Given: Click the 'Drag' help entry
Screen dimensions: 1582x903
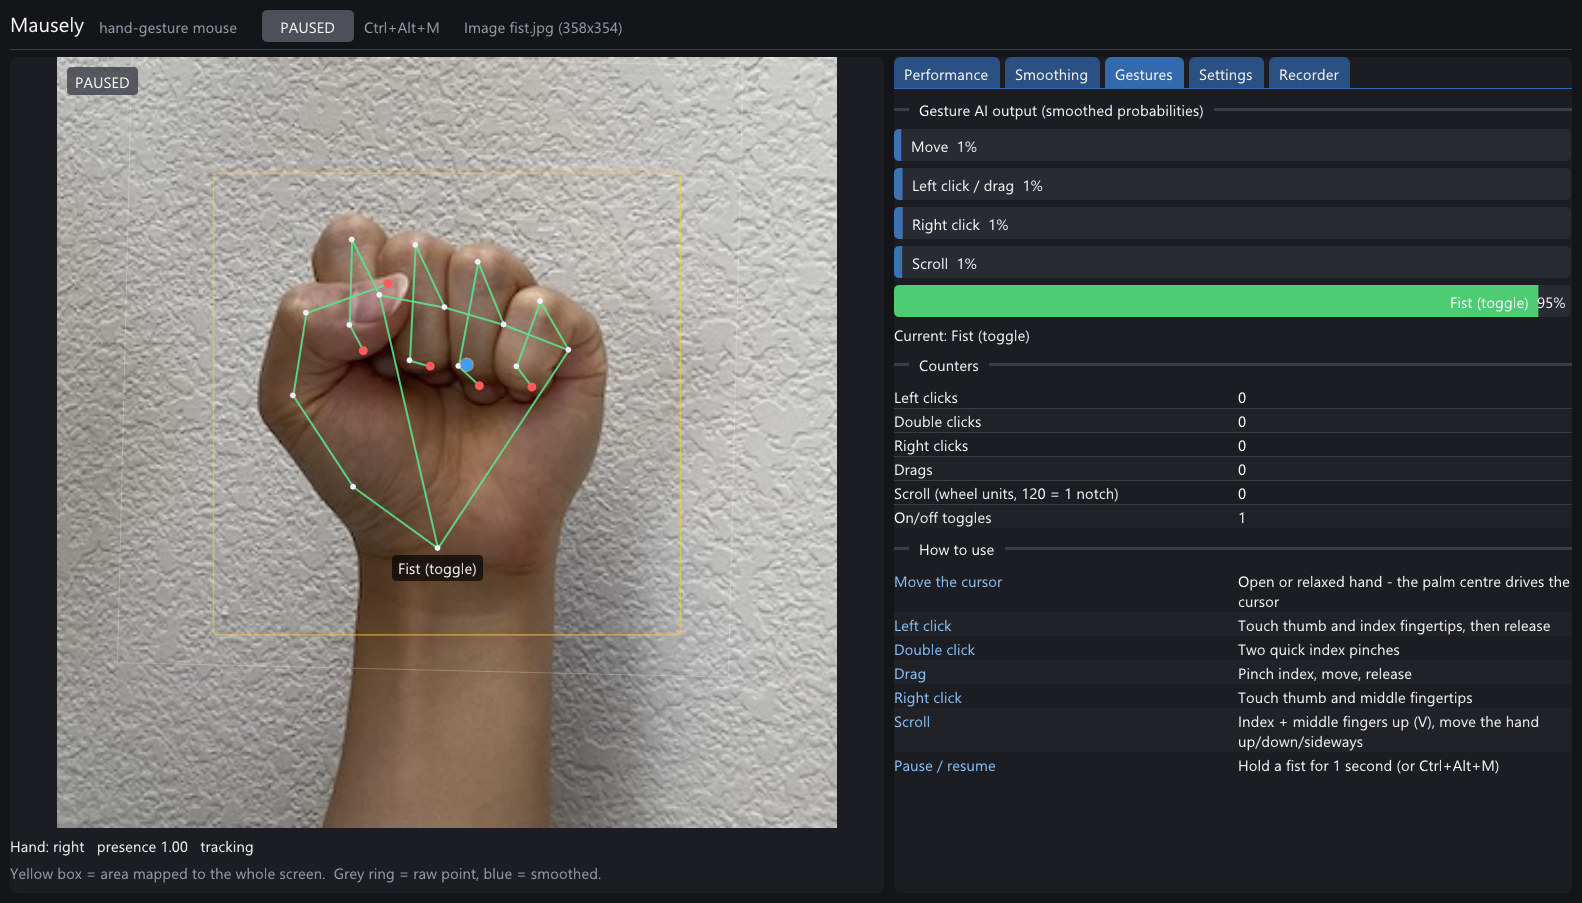Looking at the screenshot, I should click(910, 674).
